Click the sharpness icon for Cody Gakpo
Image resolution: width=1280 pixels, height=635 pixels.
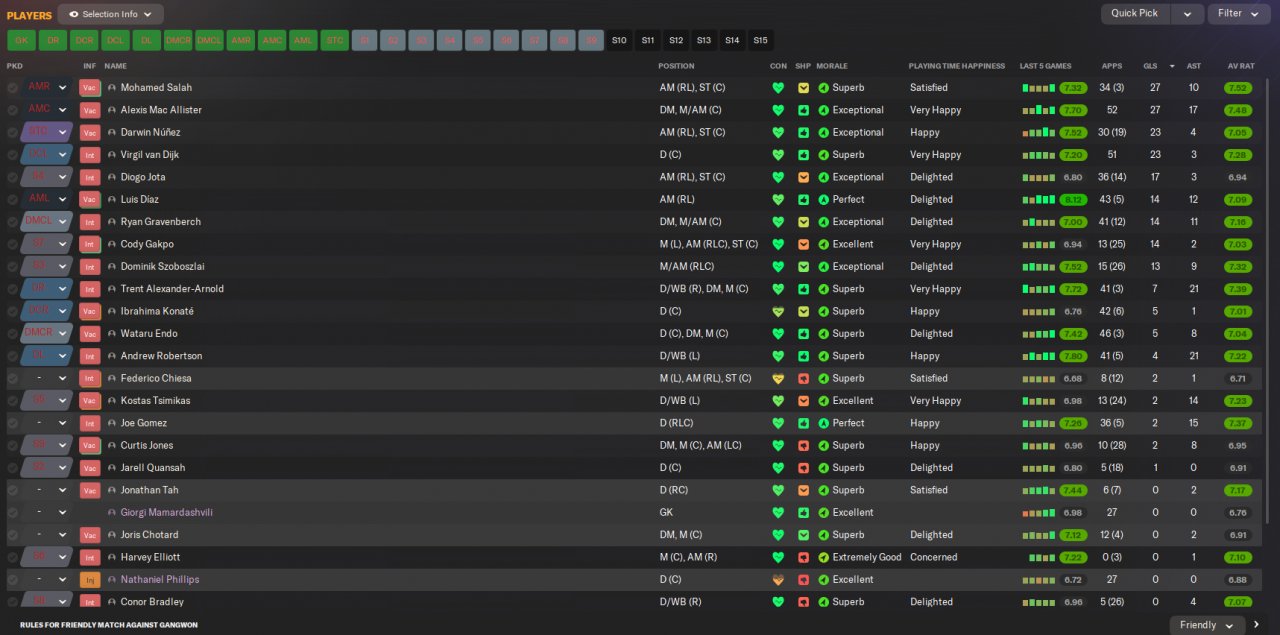click(x=803, y=245)
